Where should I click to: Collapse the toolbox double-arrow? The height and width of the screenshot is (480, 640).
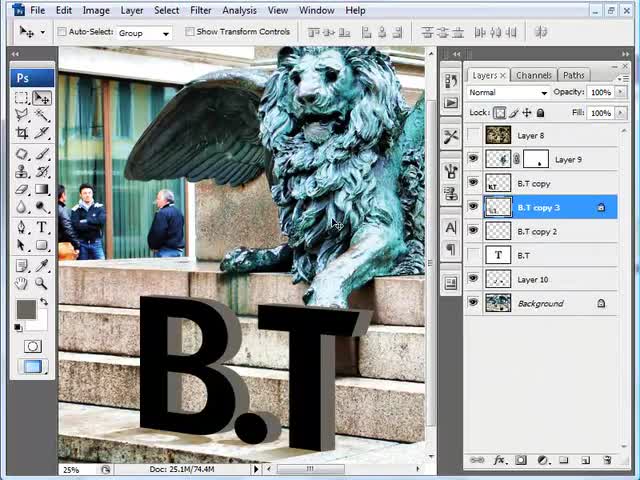click(x=16, y=54)
